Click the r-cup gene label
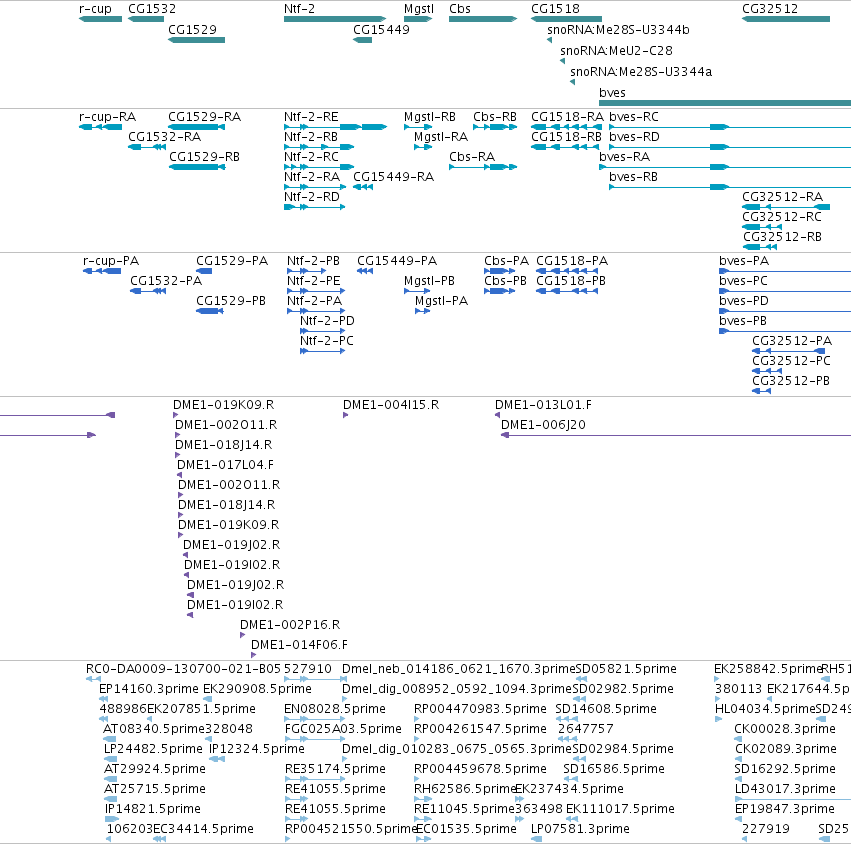This screenshot has width=851, height=844. [95, 9]
